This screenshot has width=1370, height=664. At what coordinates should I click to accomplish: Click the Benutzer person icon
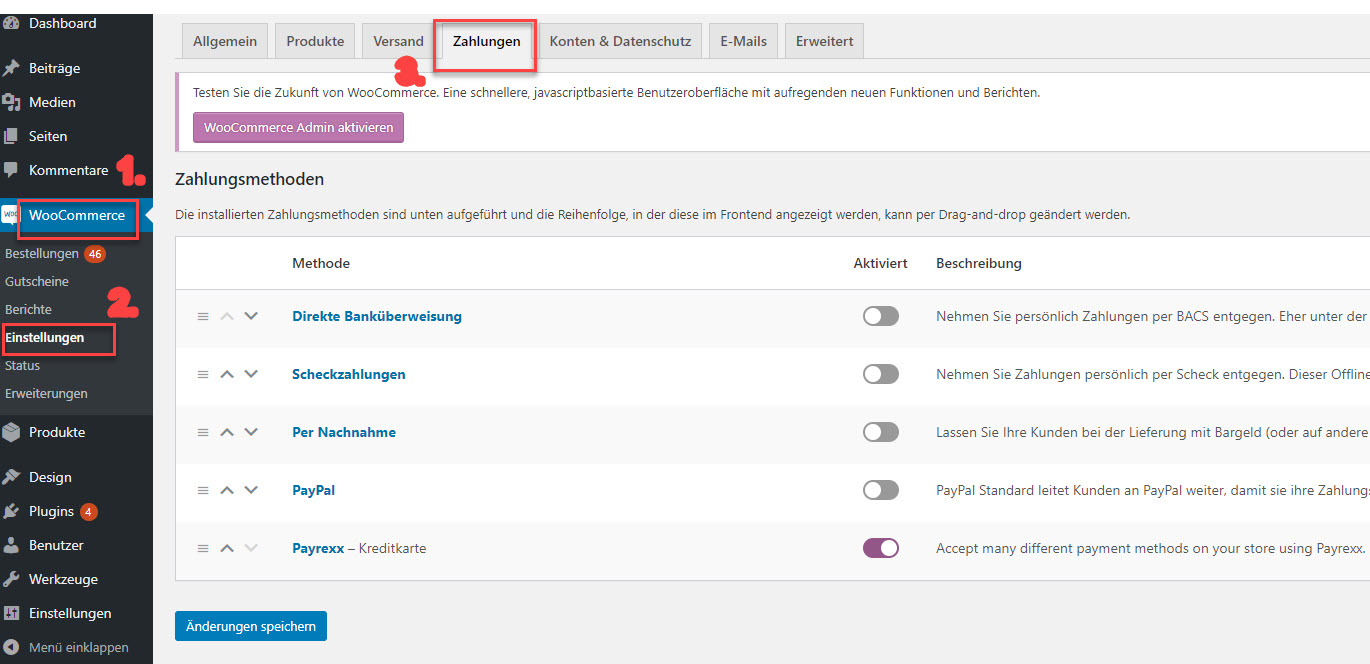coord(11,545)
